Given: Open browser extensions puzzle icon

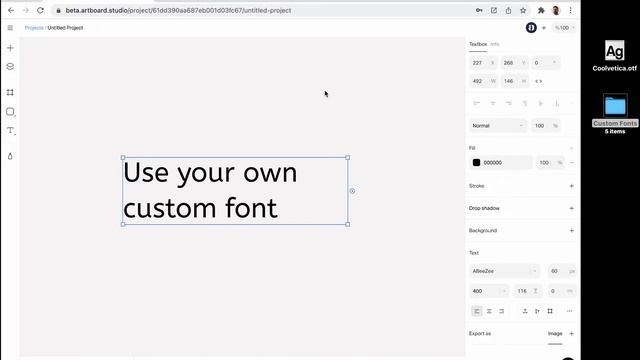Looking at the screenshot, I should tap(541, 10).
